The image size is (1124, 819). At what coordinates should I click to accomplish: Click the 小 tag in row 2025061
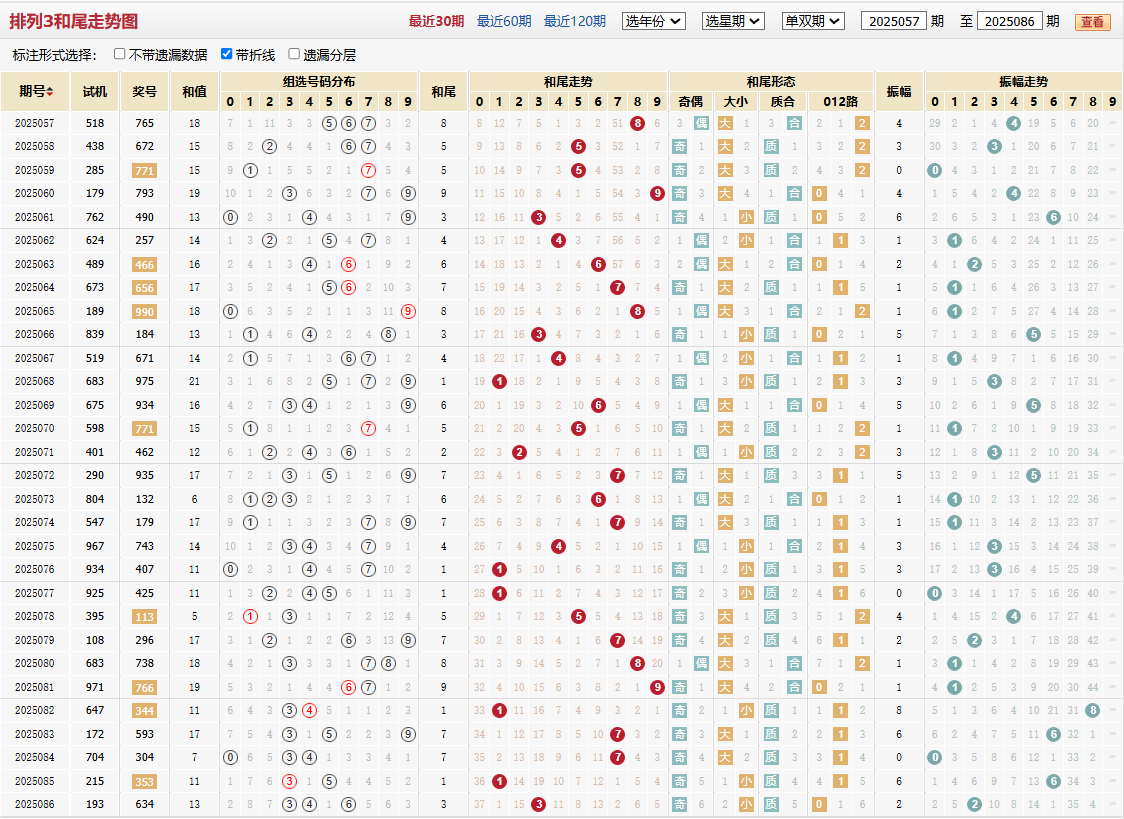coord(746,217)
